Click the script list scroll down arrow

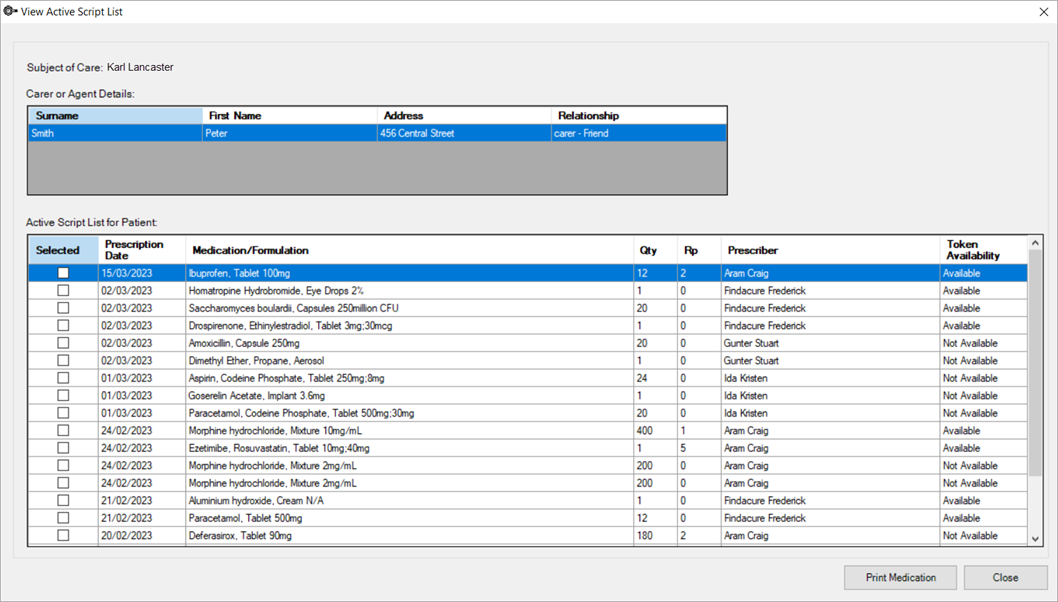coord(1035,538)
